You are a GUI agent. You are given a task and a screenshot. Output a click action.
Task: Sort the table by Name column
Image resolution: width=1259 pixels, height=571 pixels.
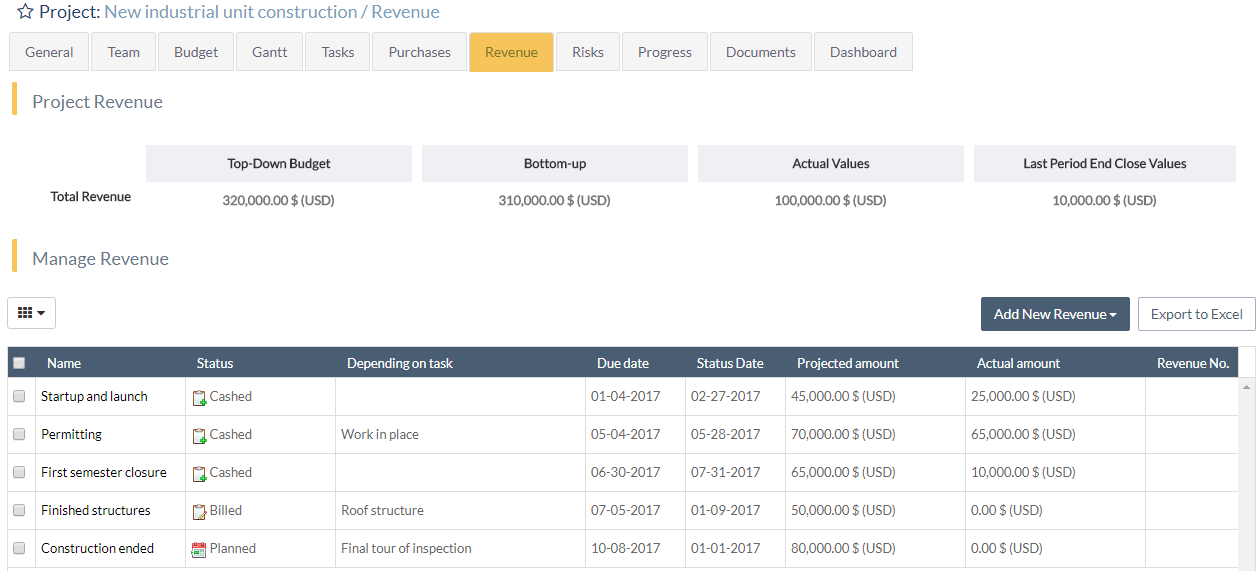click(64, 363)
